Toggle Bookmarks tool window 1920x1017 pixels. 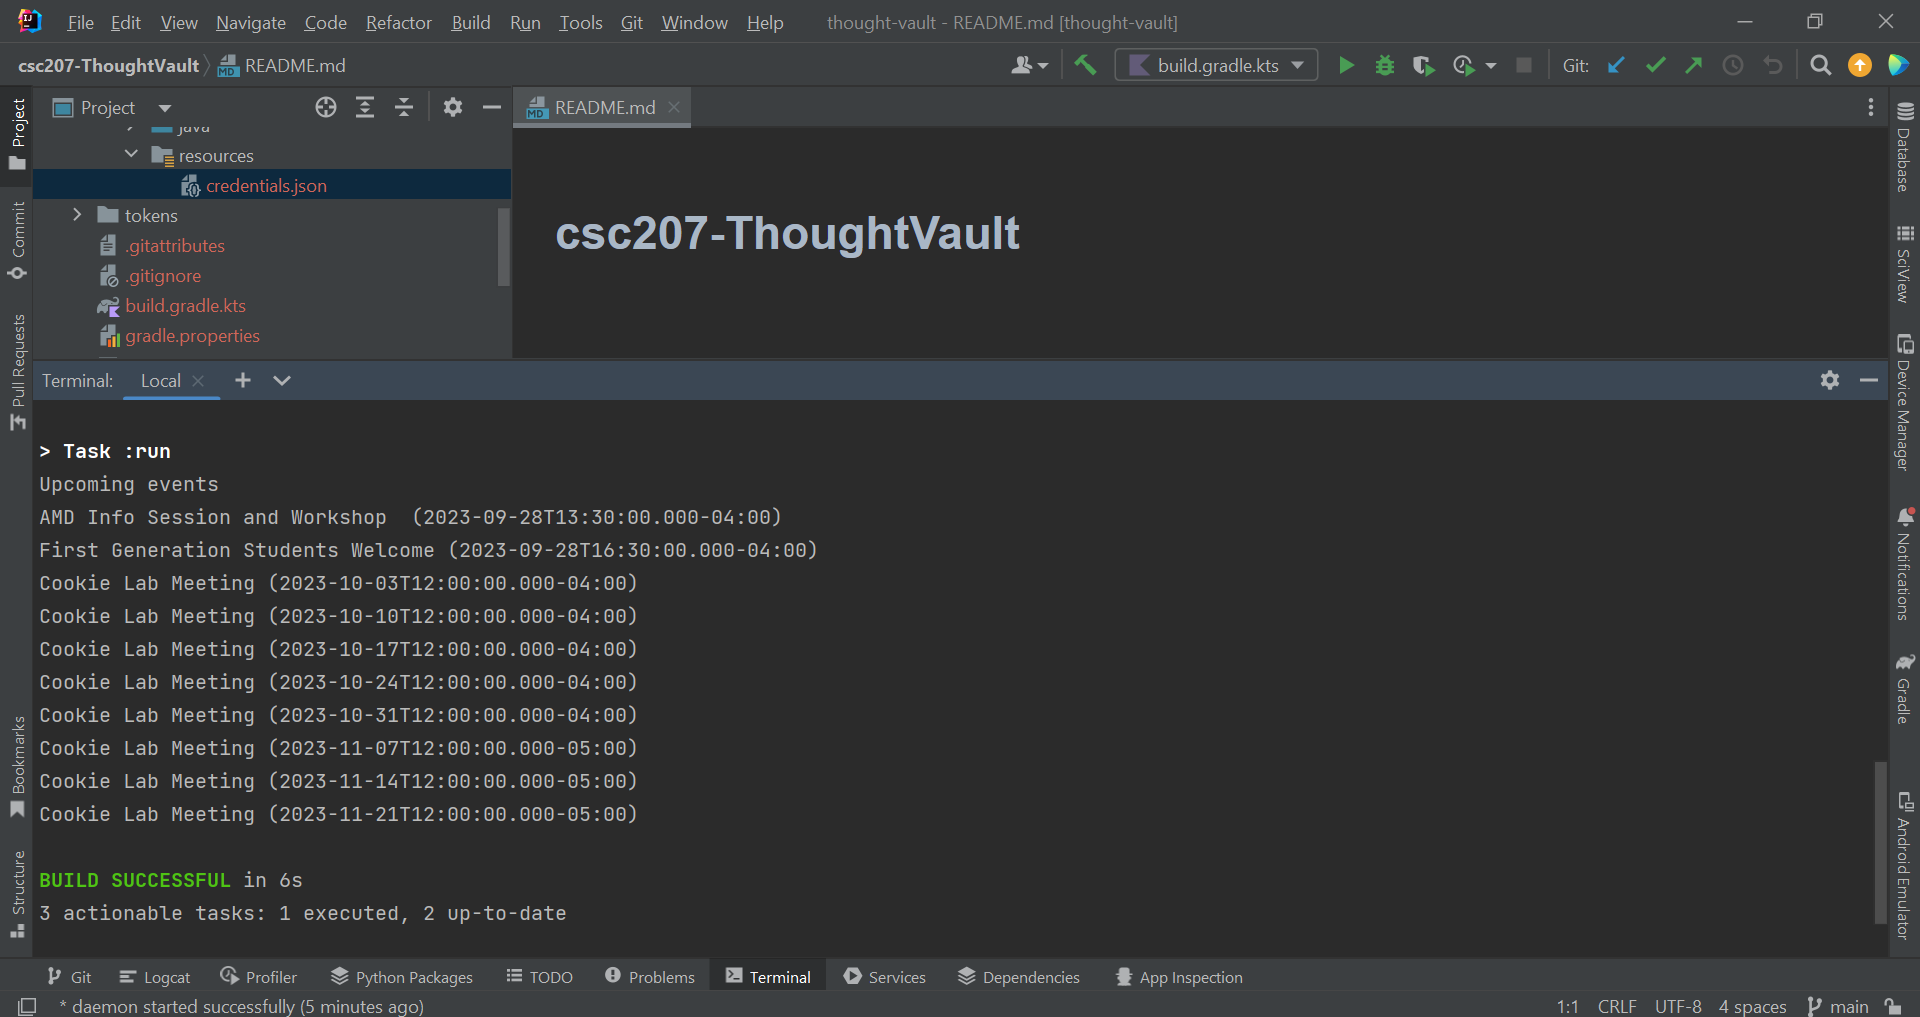[x=17, y=767]
